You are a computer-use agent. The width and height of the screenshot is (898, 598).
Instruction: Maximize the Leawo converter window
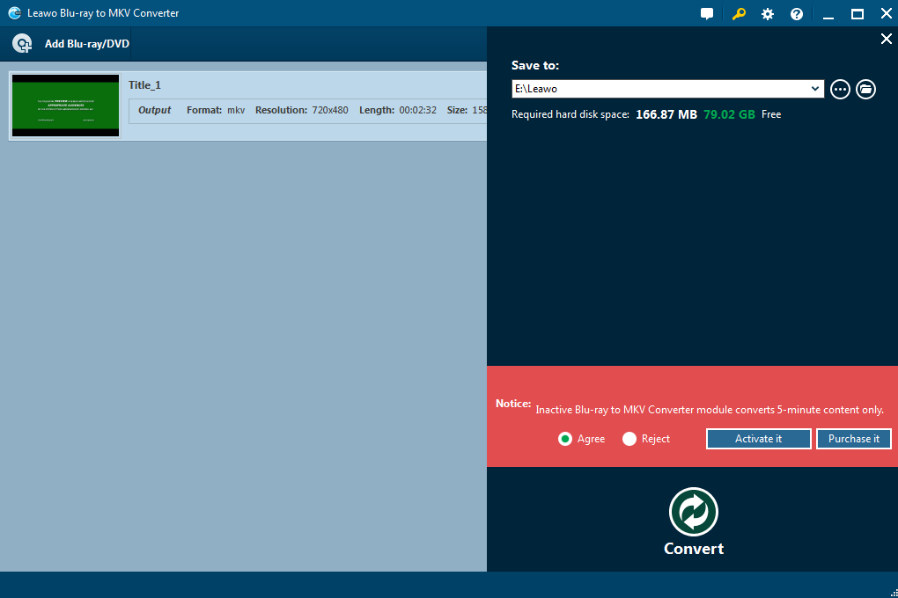[857, 14]
